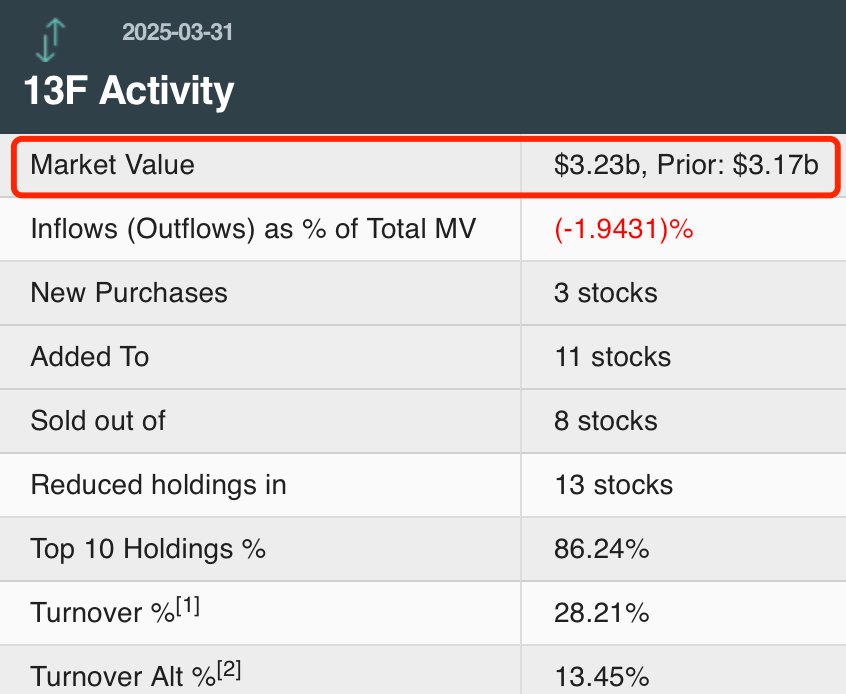Viewport: 846px width, 694px height.
Task: Click the 13F Activity heading
Action: pyautogui.click(x=129, y=91)
